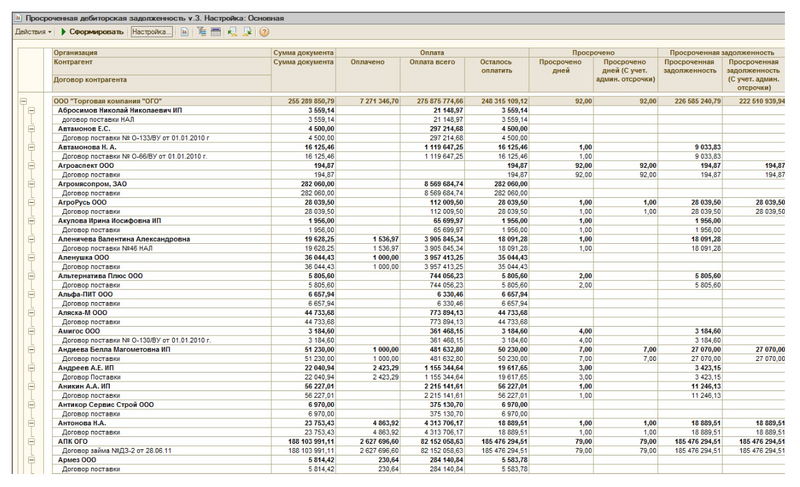The width and height of the screenshot is (800, 487).
Task: Open help with the question mark icon
Action: (264, 32)
